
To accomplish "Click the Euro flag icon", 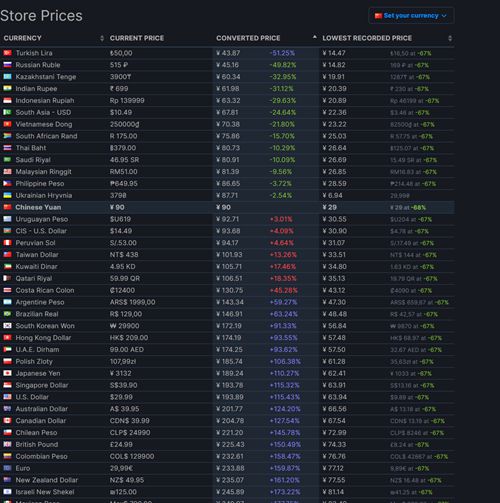I will [7, 468].
